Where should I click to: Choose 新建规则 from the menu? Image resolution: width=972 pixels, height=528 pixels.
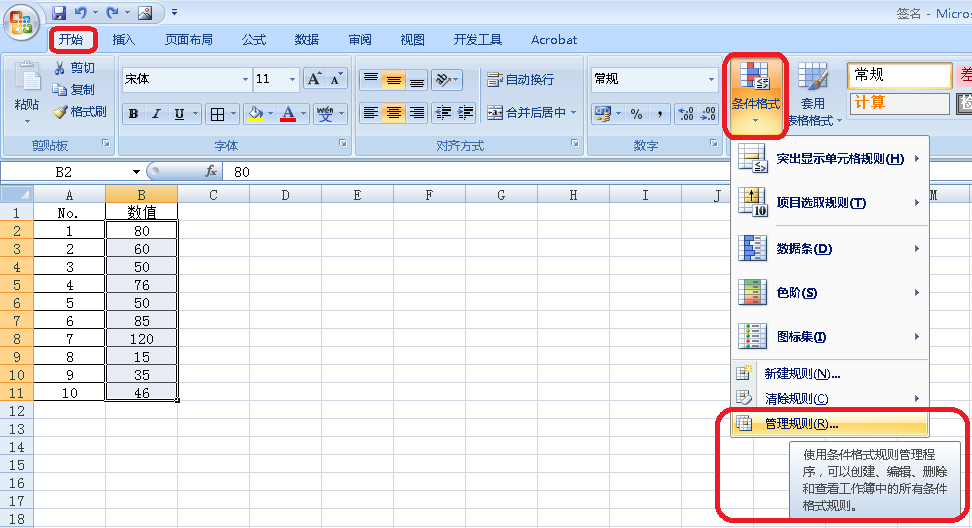coord(829,374)
